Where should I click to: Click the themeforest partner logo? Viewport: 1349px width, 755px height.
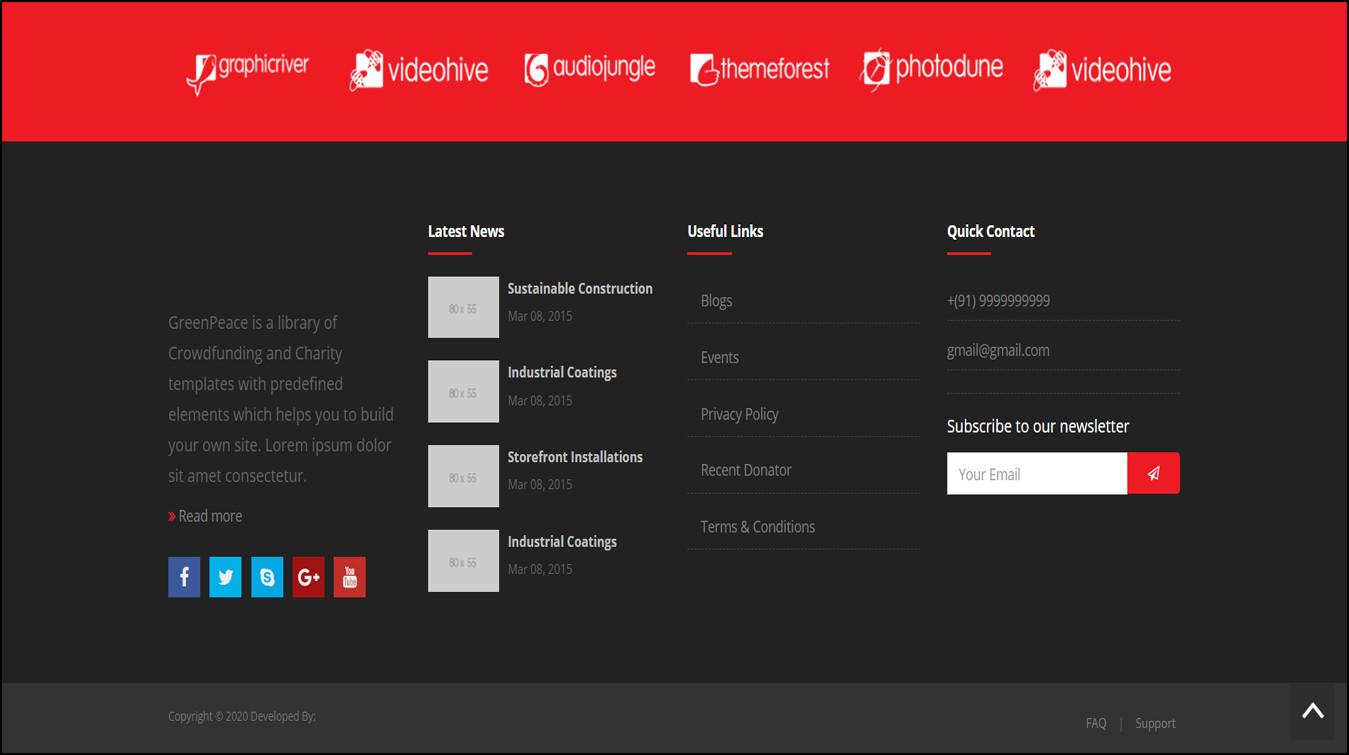(760, 70)
